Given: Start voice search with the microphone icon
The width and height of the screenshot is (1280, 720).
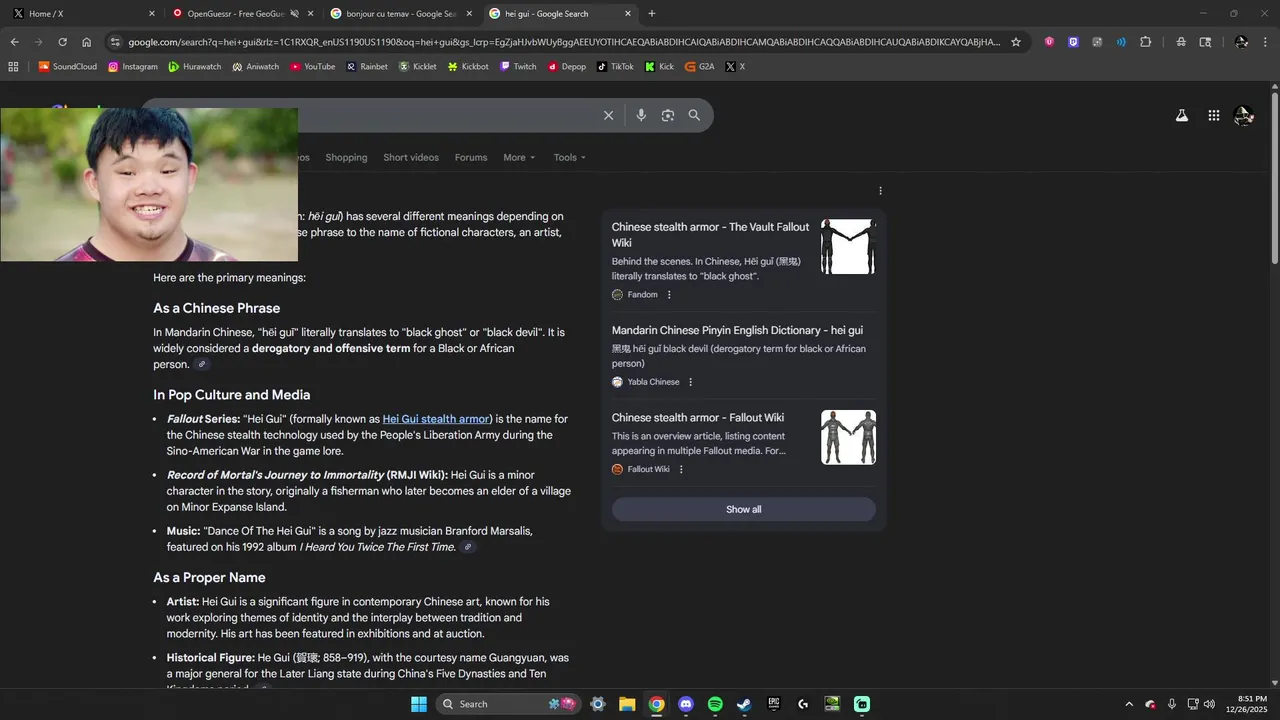Looking at the screenshot, I should tap(641, 115).
